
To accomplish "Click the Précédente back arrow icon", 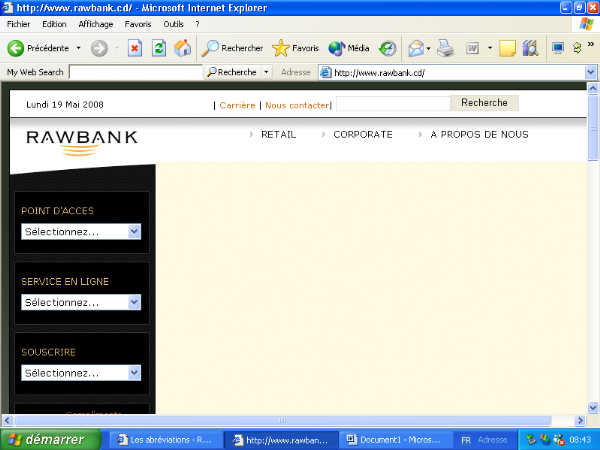I will [16, 48].
